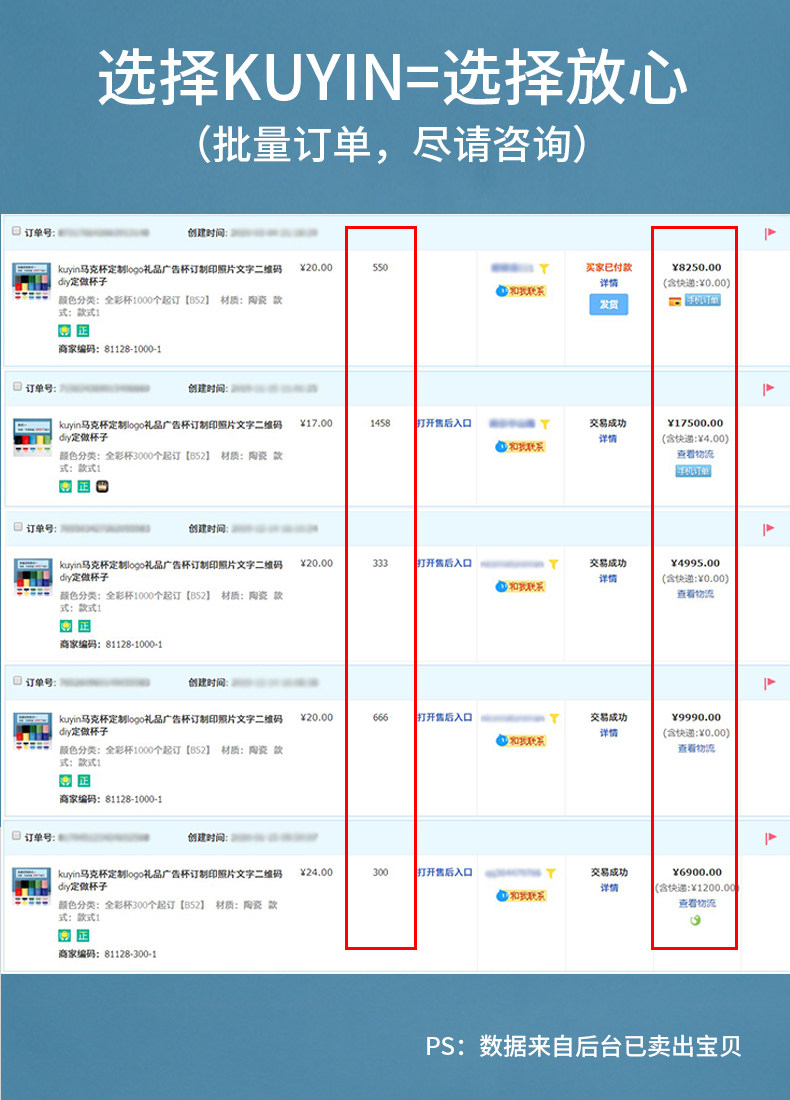Click the green 正 badge in the 666-quantity order

click(x=83, y=781)
